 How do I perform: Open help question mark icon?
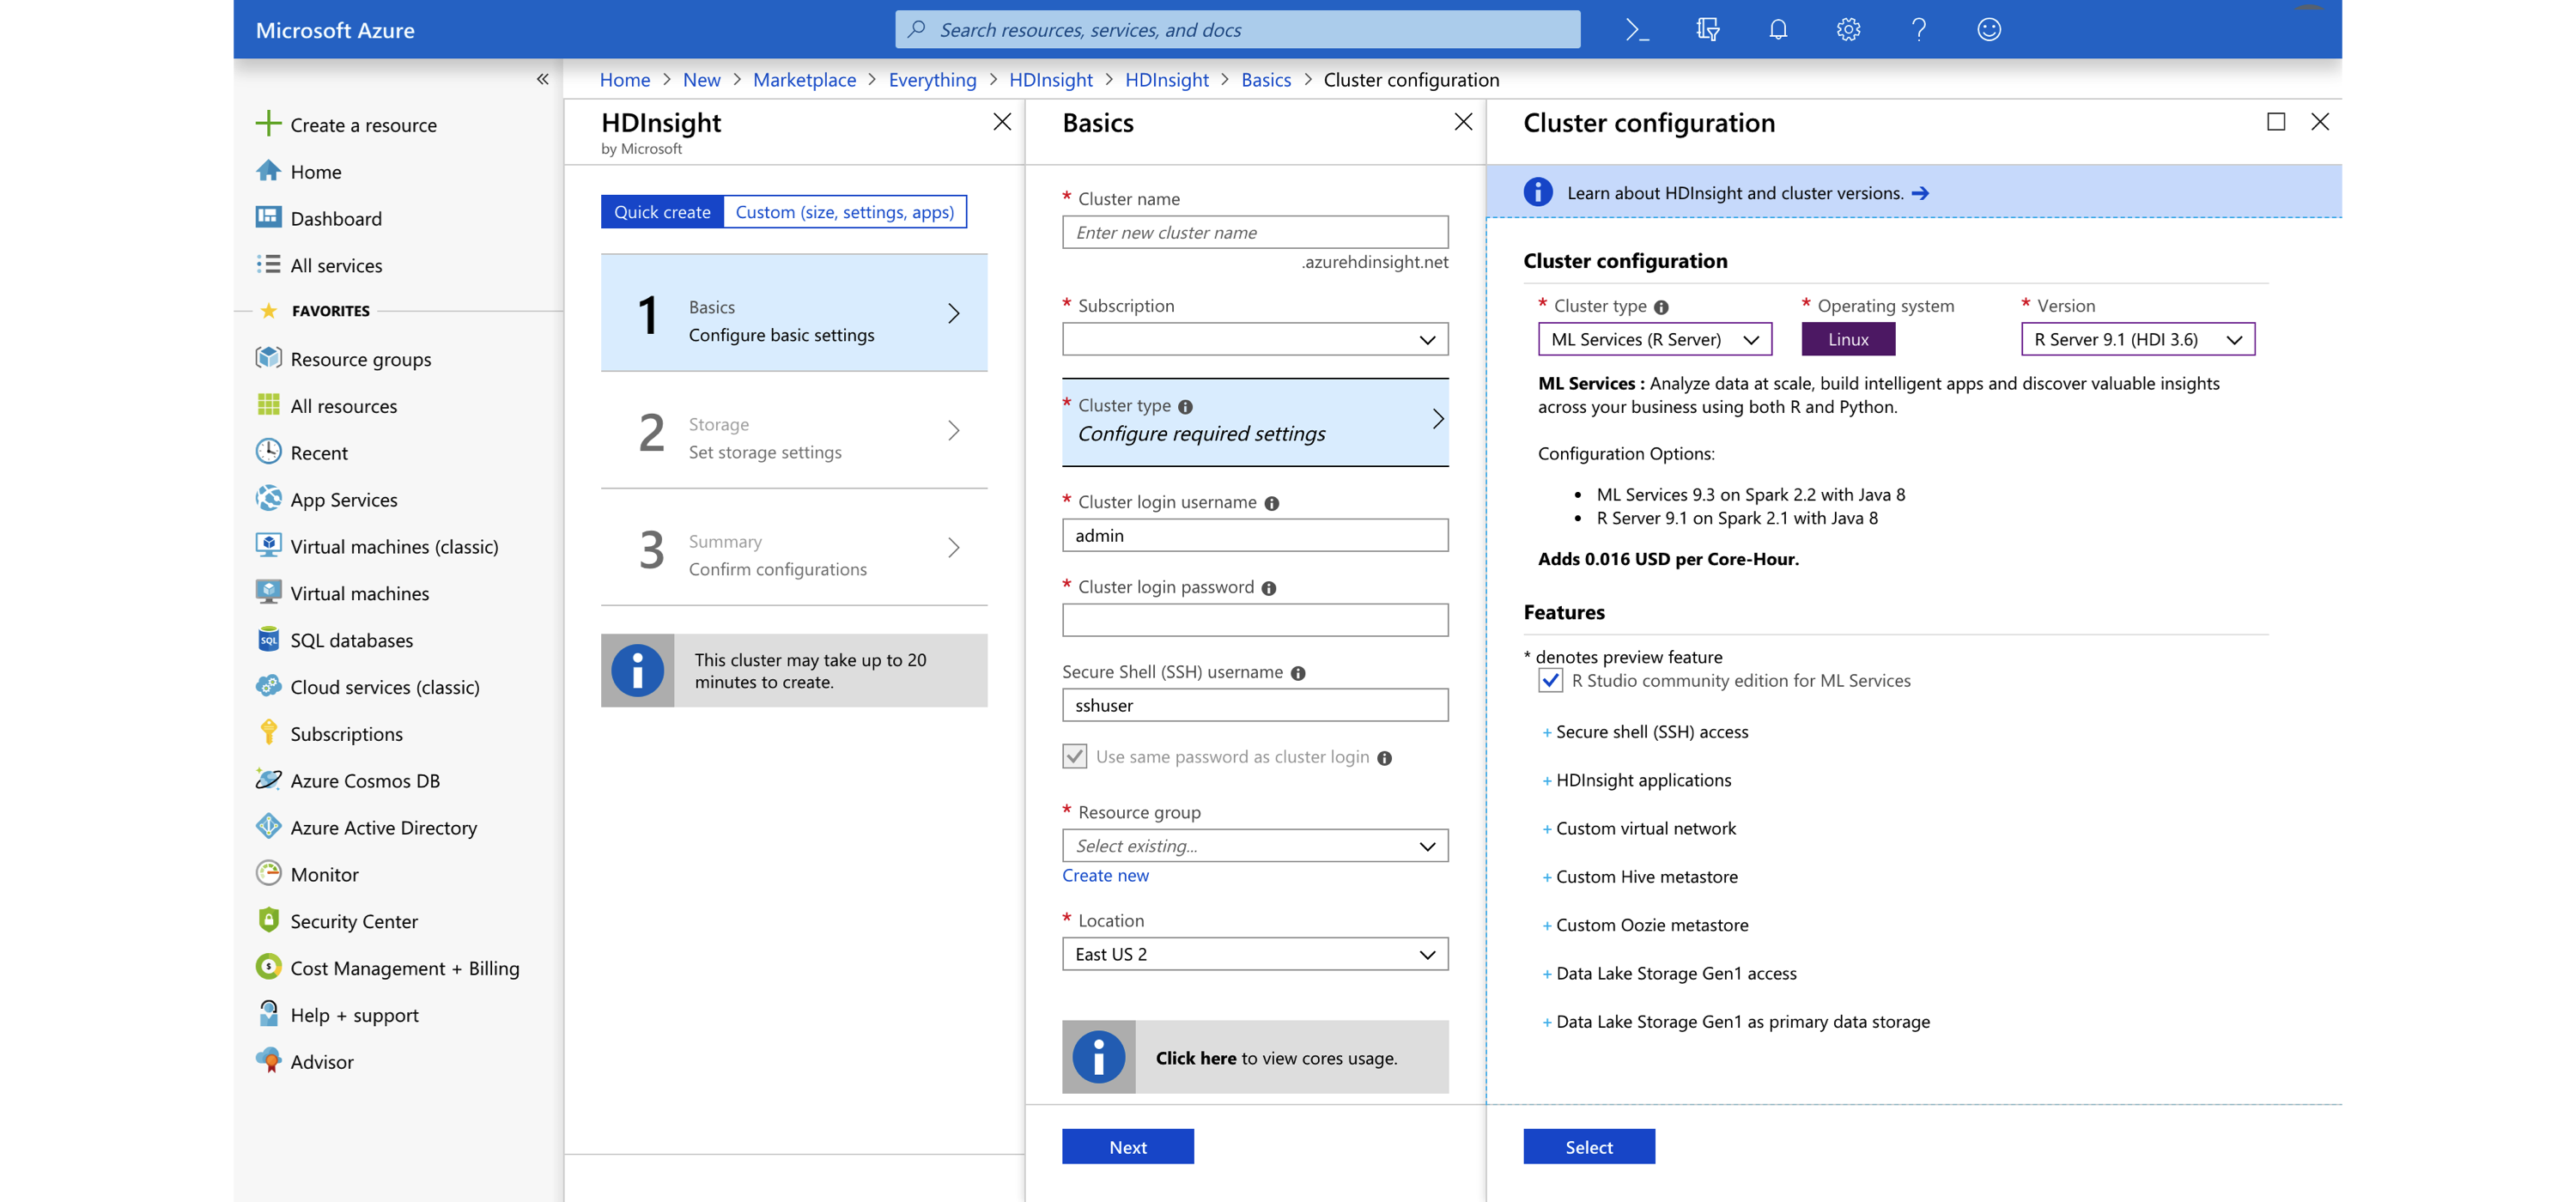(x=1918, y=30)
